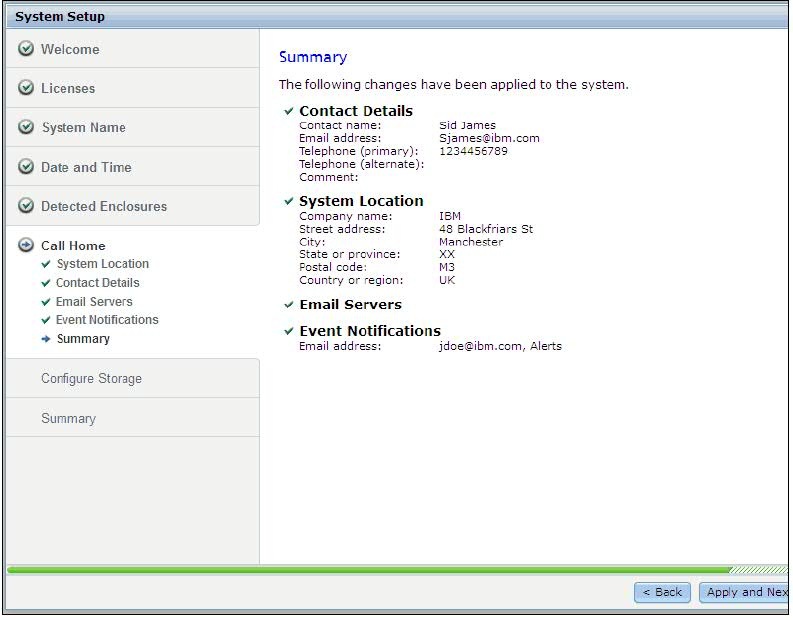This screenshot has height=620, width=793.
Task: Select Event Notifications sub-step under Call Home
Action: pos(107,320)
